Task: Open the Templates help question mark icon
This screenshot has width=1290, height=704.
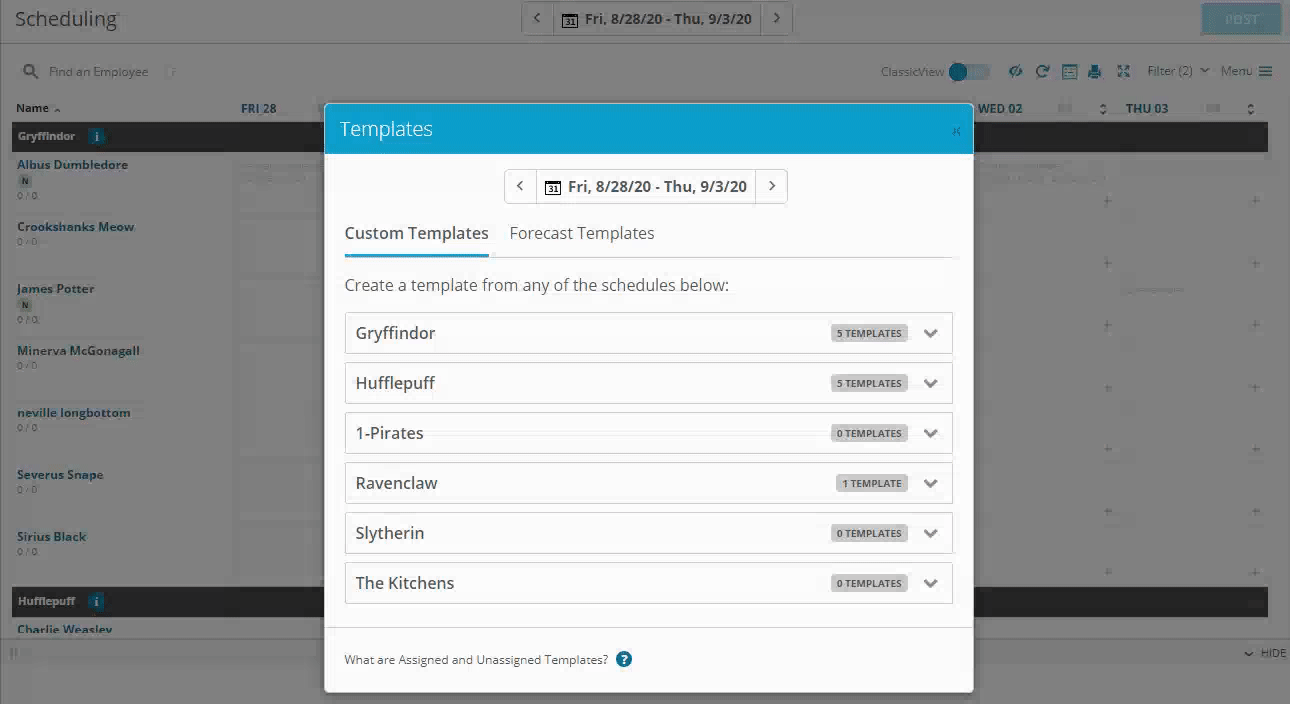Action: (x=624, y=659)
